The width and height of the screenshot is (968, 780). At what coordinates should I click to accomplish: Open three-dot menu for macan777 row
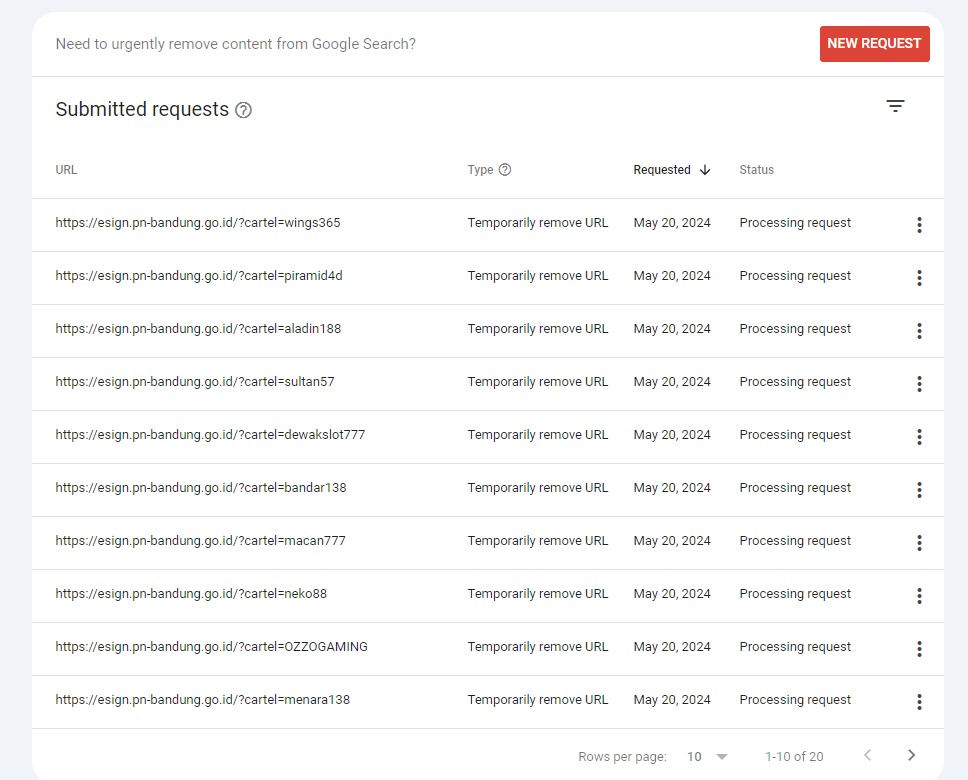(919, 543)
